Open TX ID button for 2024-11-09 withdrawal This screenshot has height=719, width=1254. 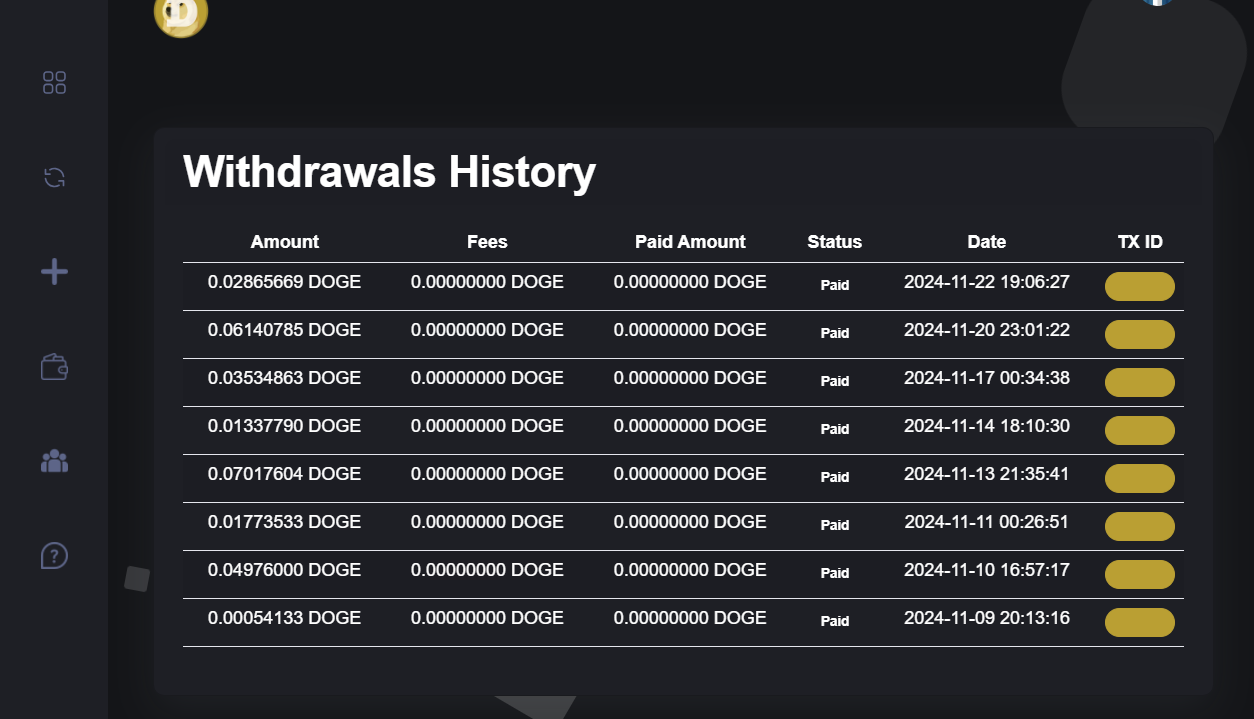[x=1139, y=622]
